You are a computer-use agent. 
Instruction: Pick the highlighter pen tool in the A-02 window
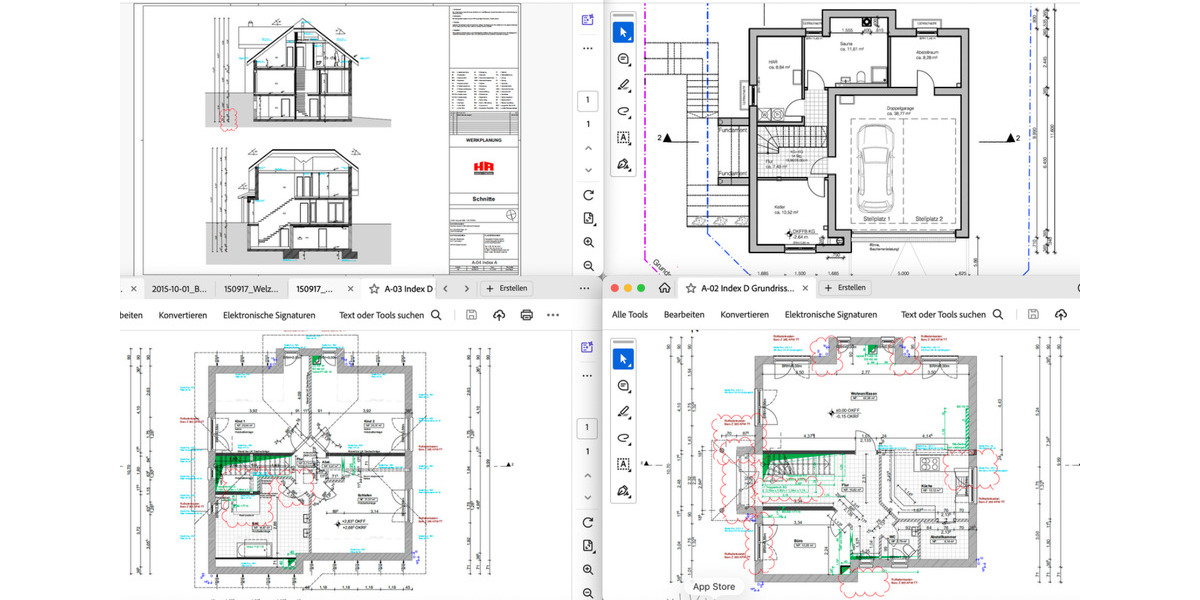pyautogui.click(x=624, y=411)
